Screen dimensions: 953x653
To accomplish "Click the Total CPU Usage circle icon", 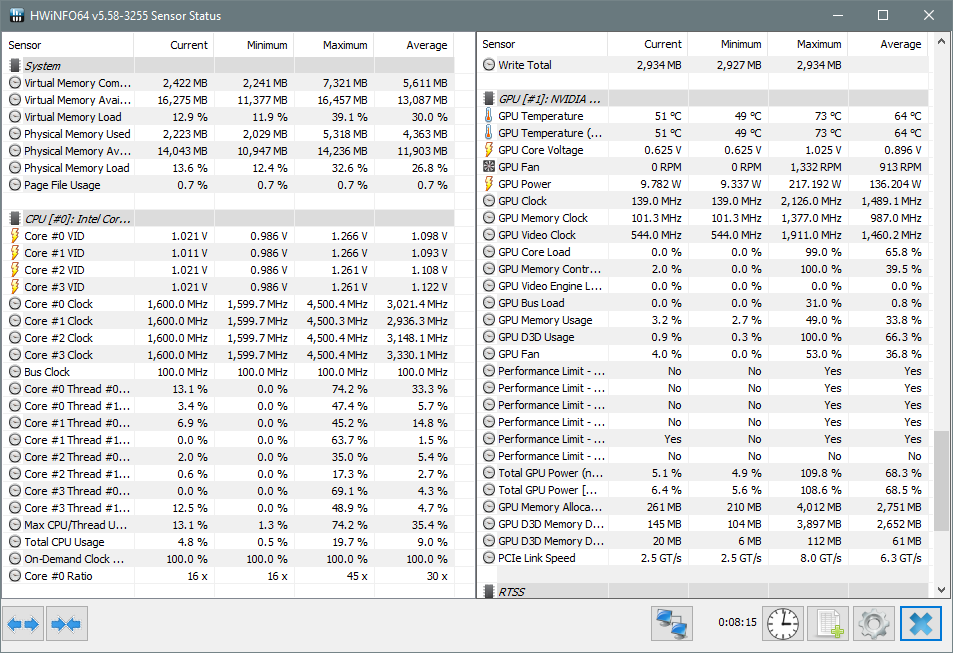I will tap(15, 542).
